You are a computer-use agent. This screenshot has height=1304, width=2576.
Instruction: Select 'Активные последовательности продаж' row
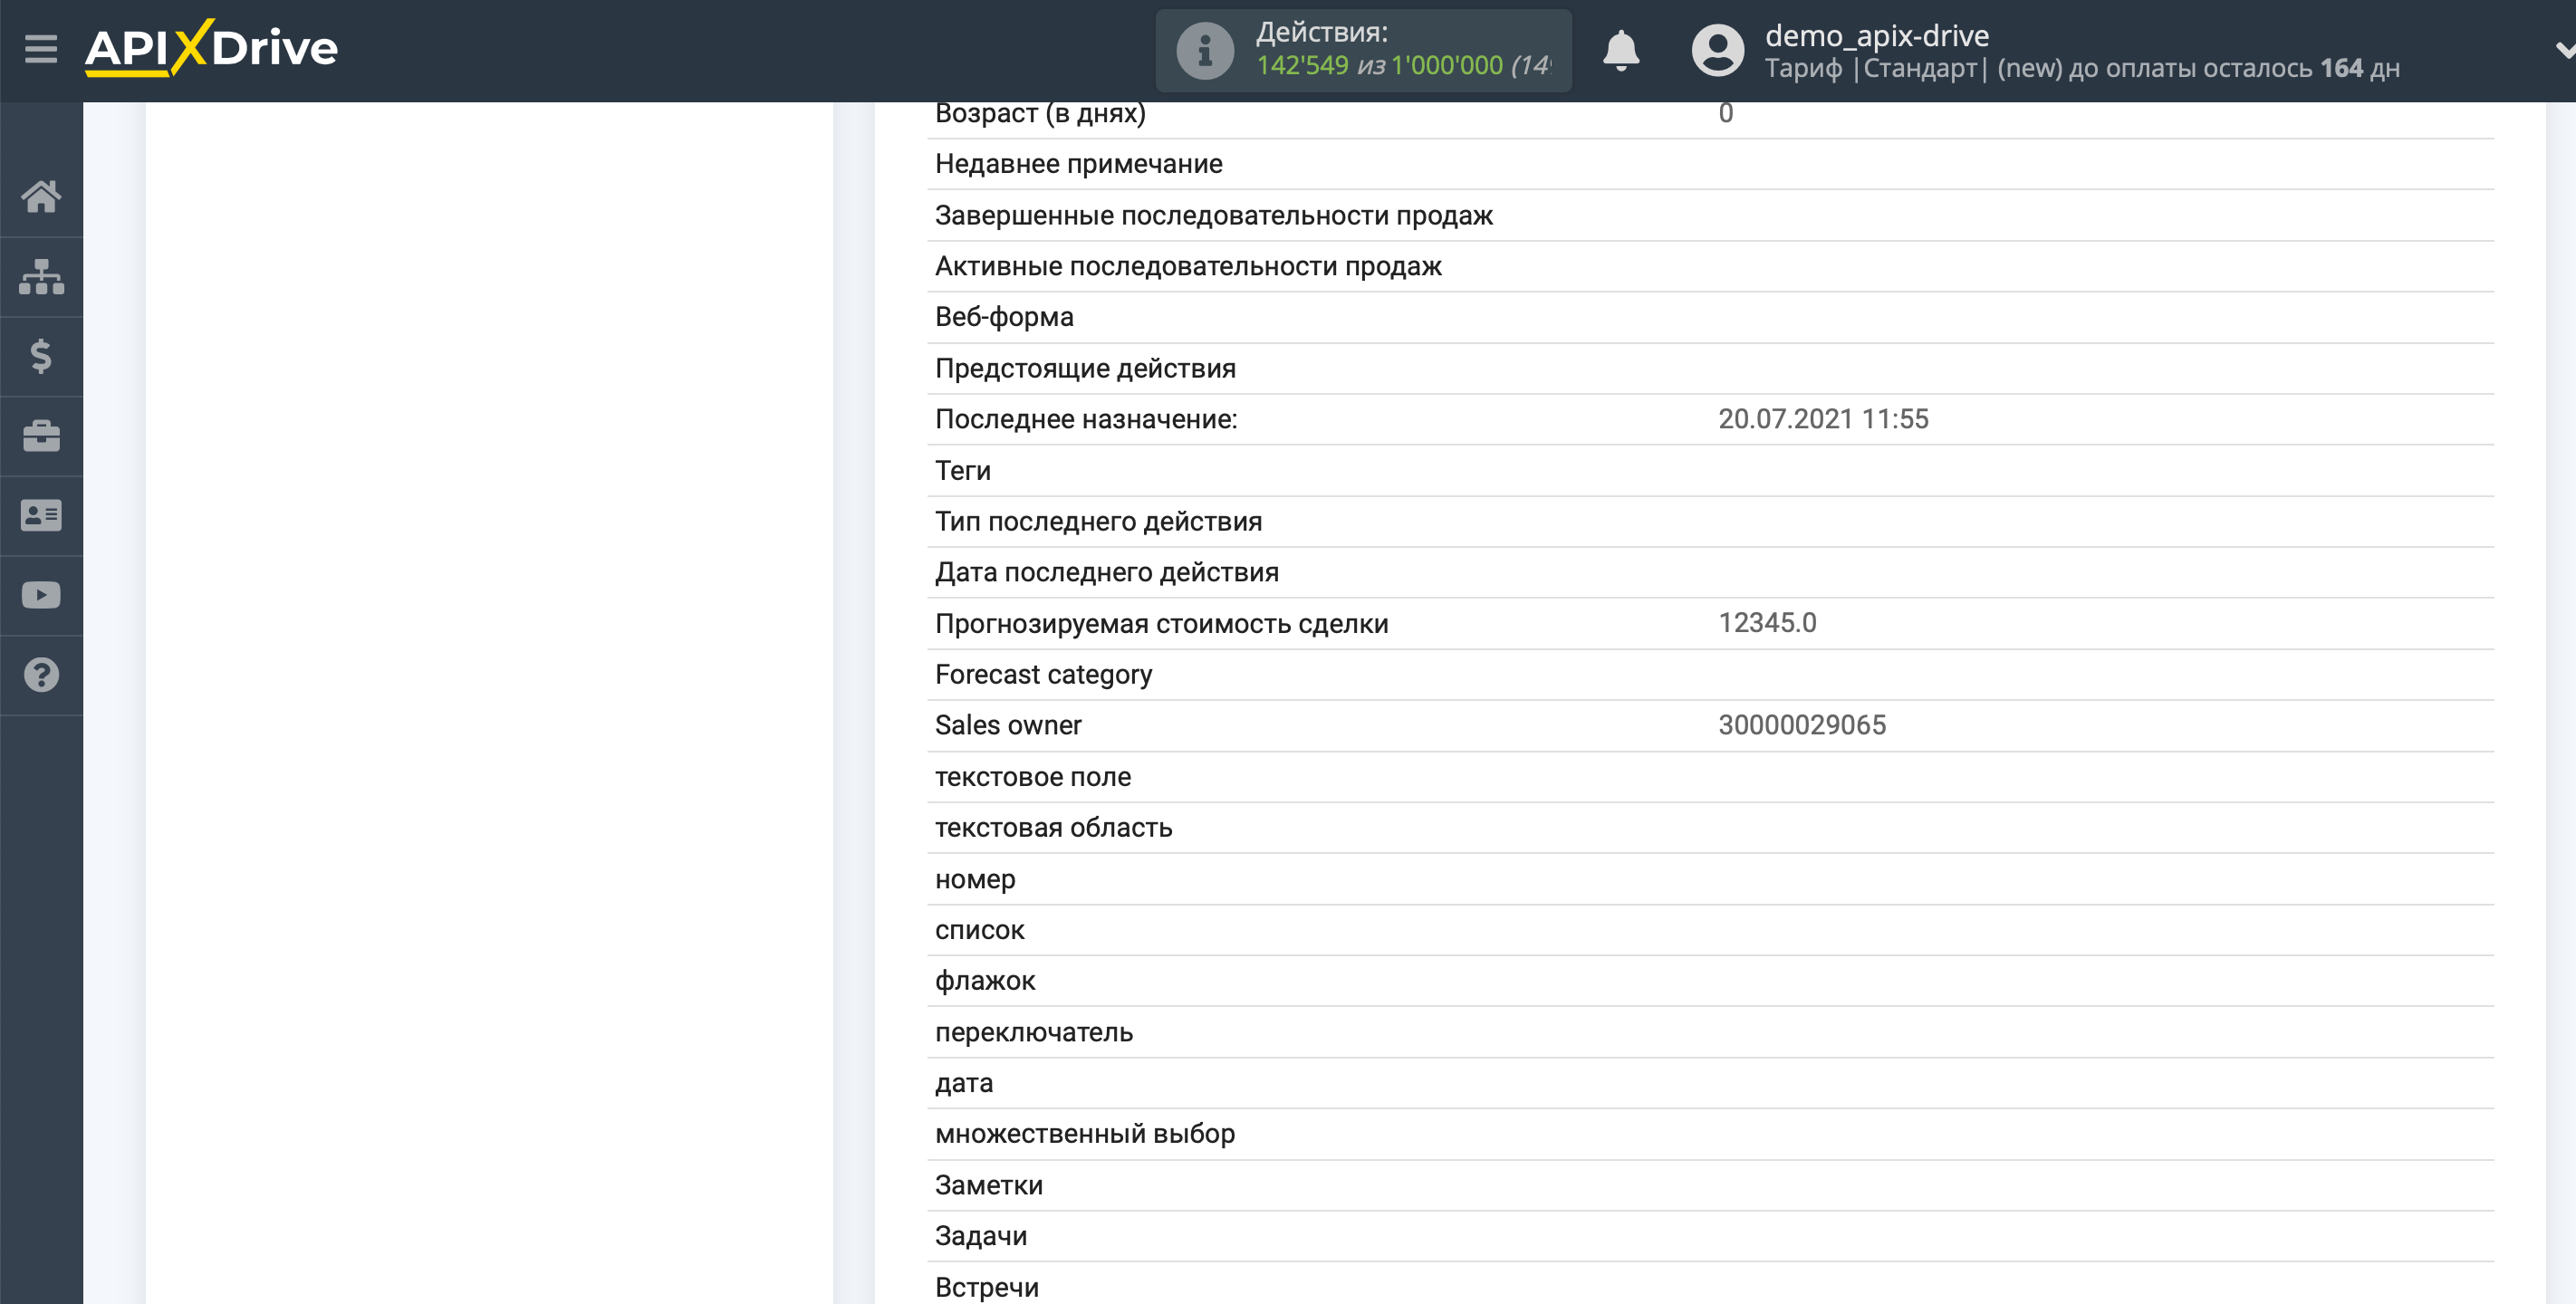point(1710,266)
